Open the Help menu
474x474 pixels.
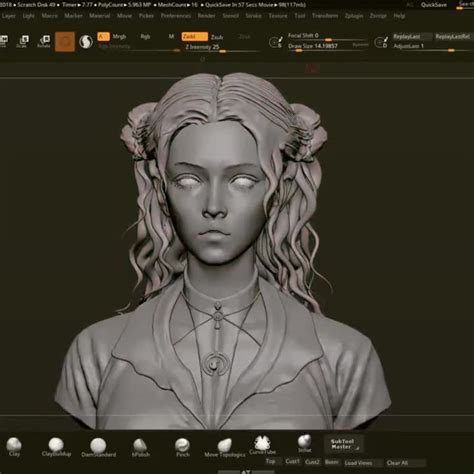[399, 16]
